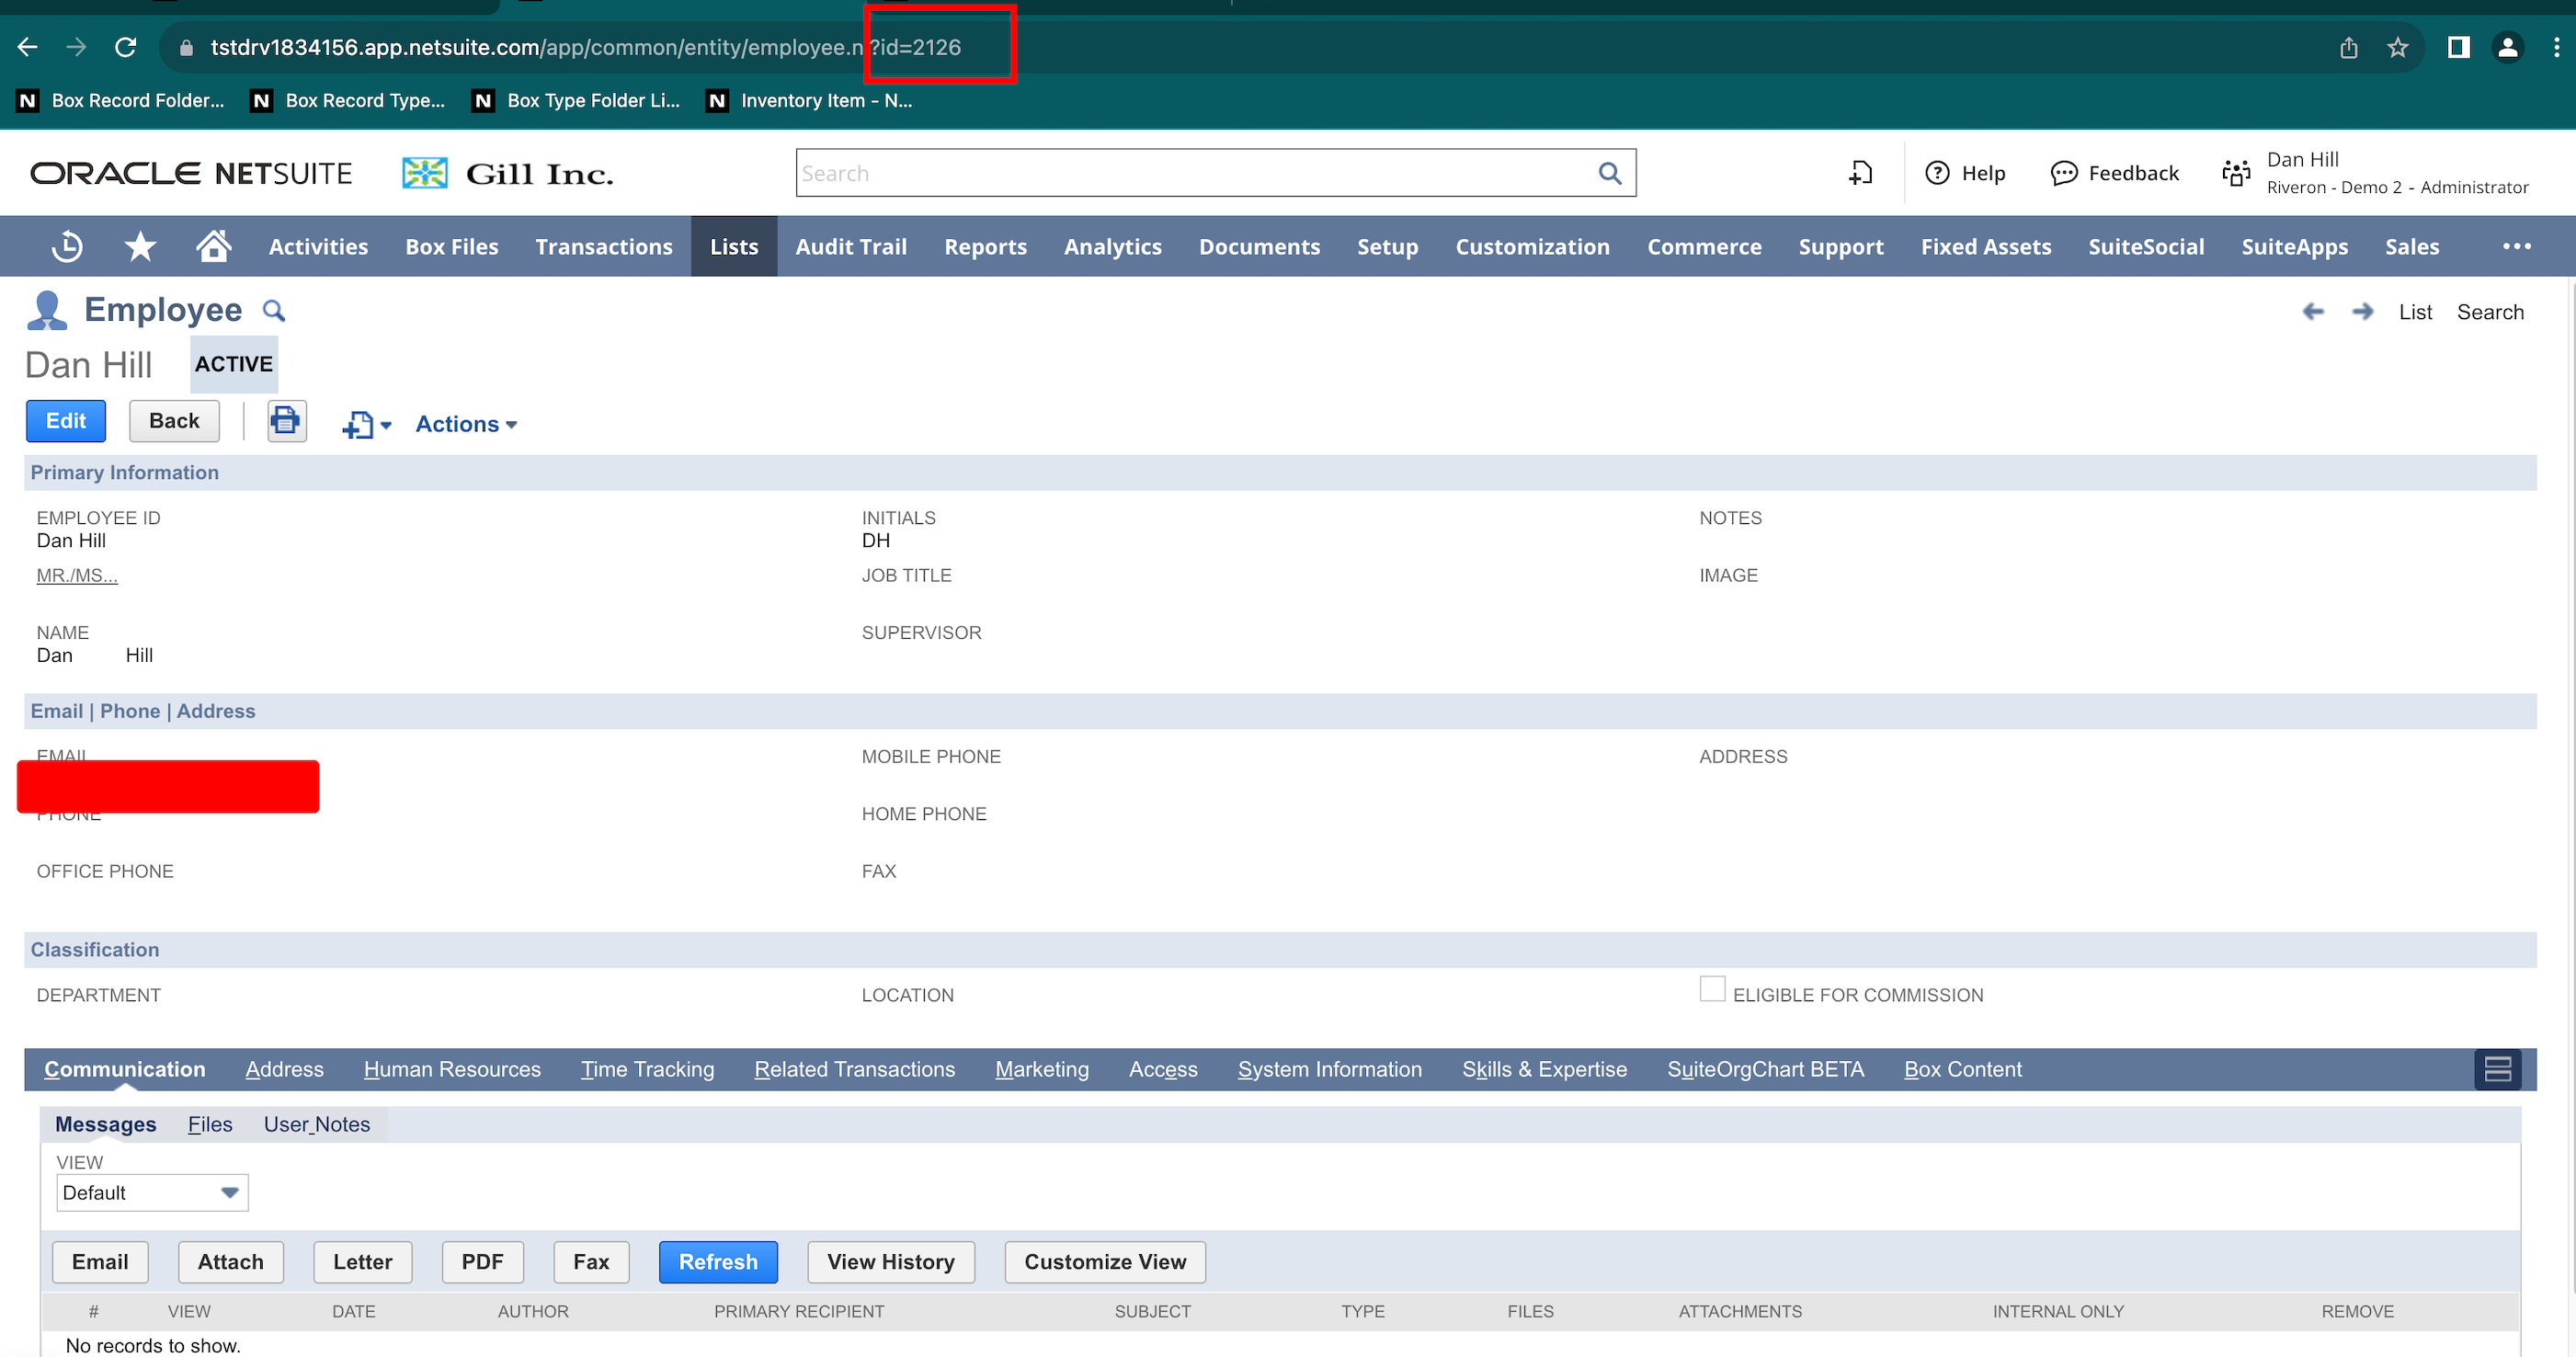Click the Recent Records clock icon

pyautogui.click(x=67, y=246)
